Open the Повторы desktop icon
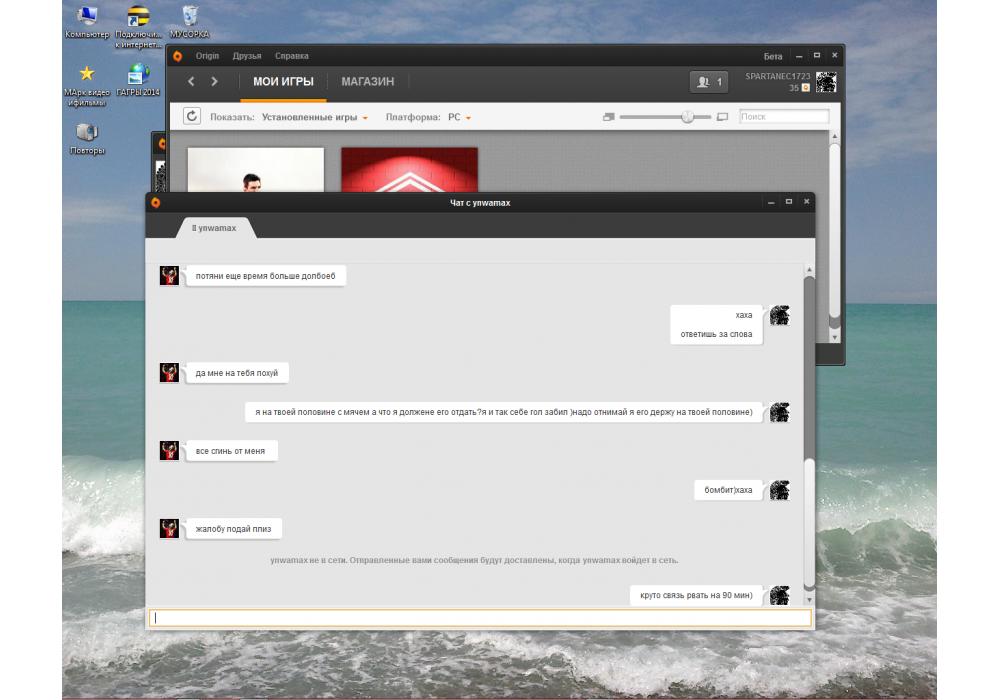The height and width of the screenshot is (700, 1000). coord(87,138)
